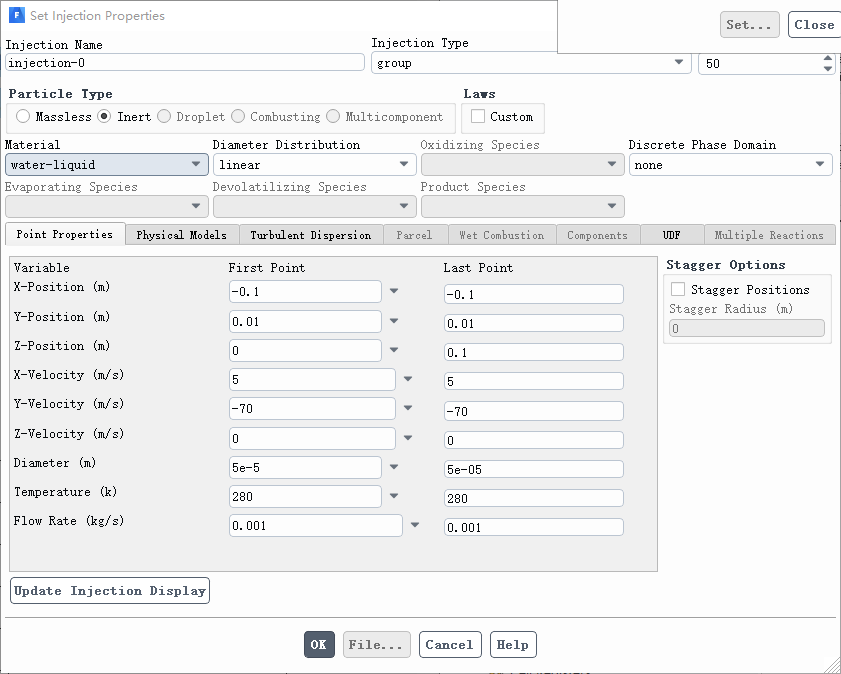Viewport: 841px width, 674px height.
Task: Switch to the Physical Models tab
Action: pyautogui.click(x=182, y=235)
